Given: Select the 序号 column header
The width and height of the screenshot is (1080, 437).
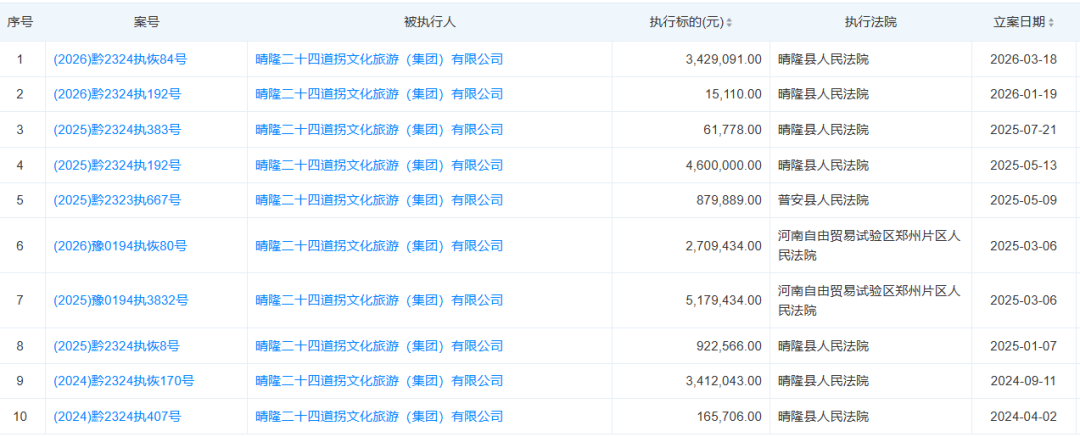Looking at the screenshot, I should [20, 22].
